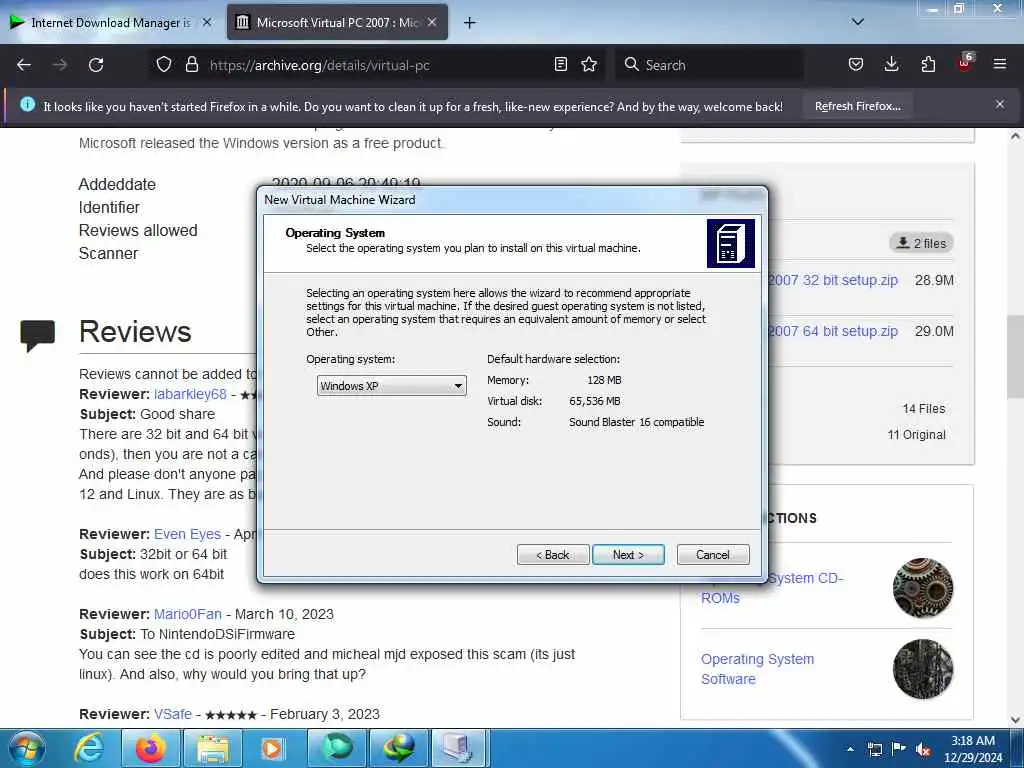Open reviewer labarkley68 profile link
This screenshot has width=1024, height=768.
tap(190, 394)
